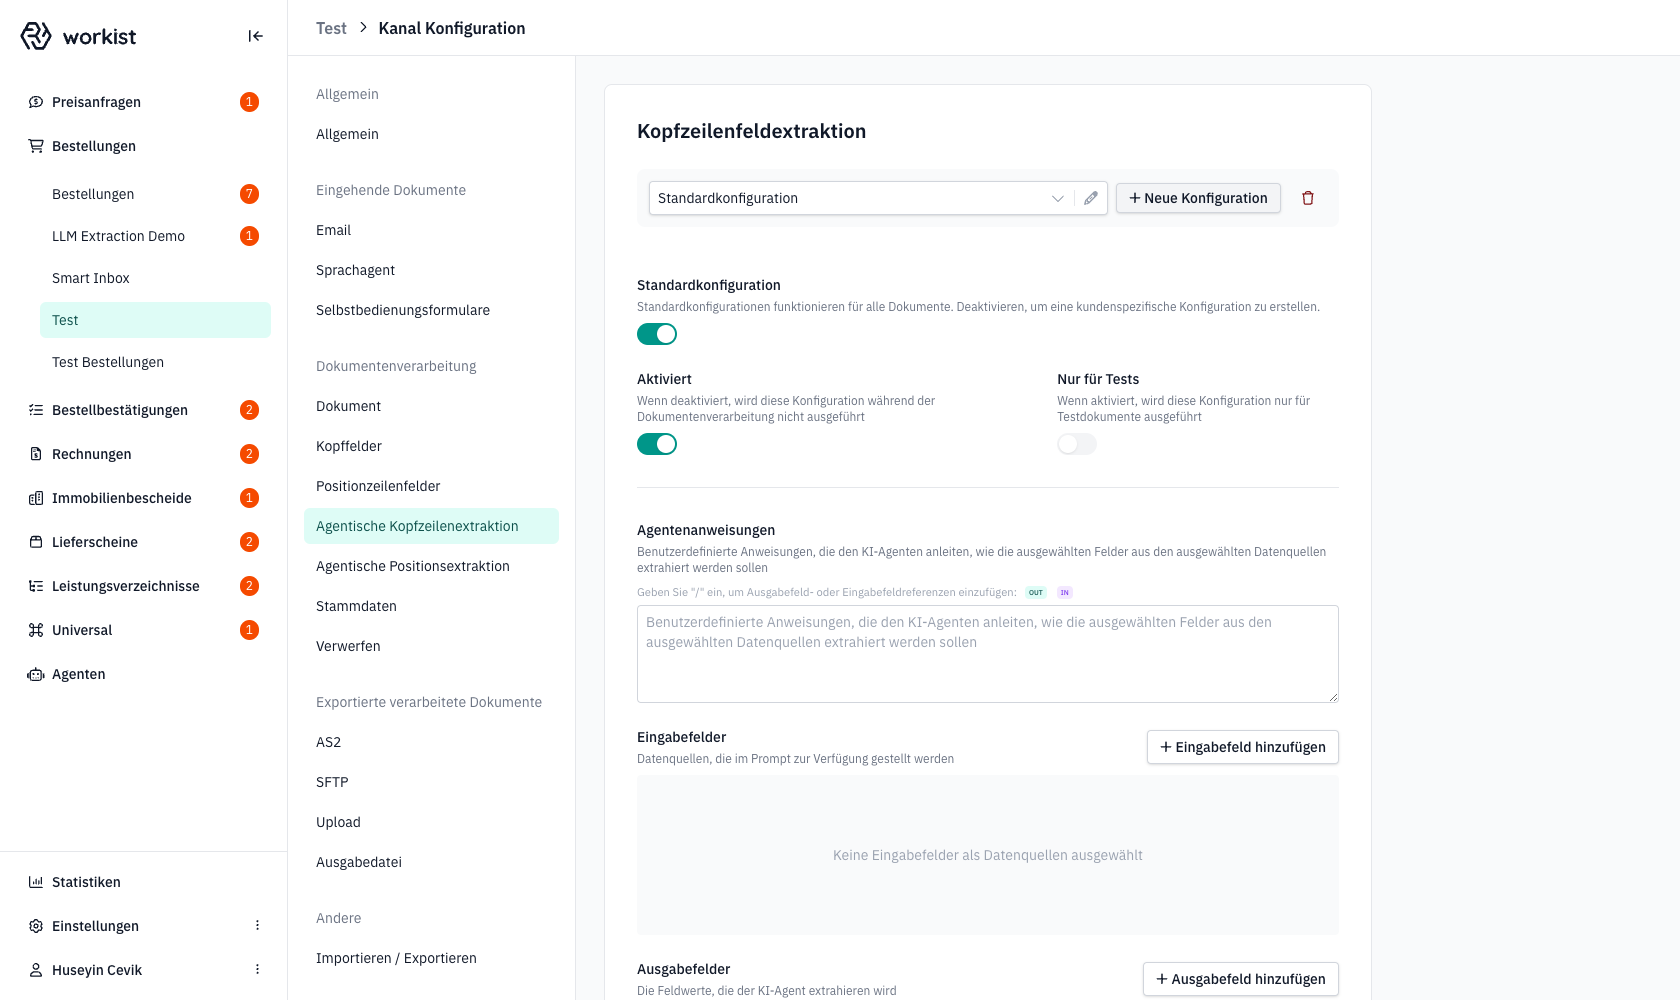This screenshot has height=1000, width=1680.
Task: Delete configuration with red trash icon
Action: click(1308, 198)
